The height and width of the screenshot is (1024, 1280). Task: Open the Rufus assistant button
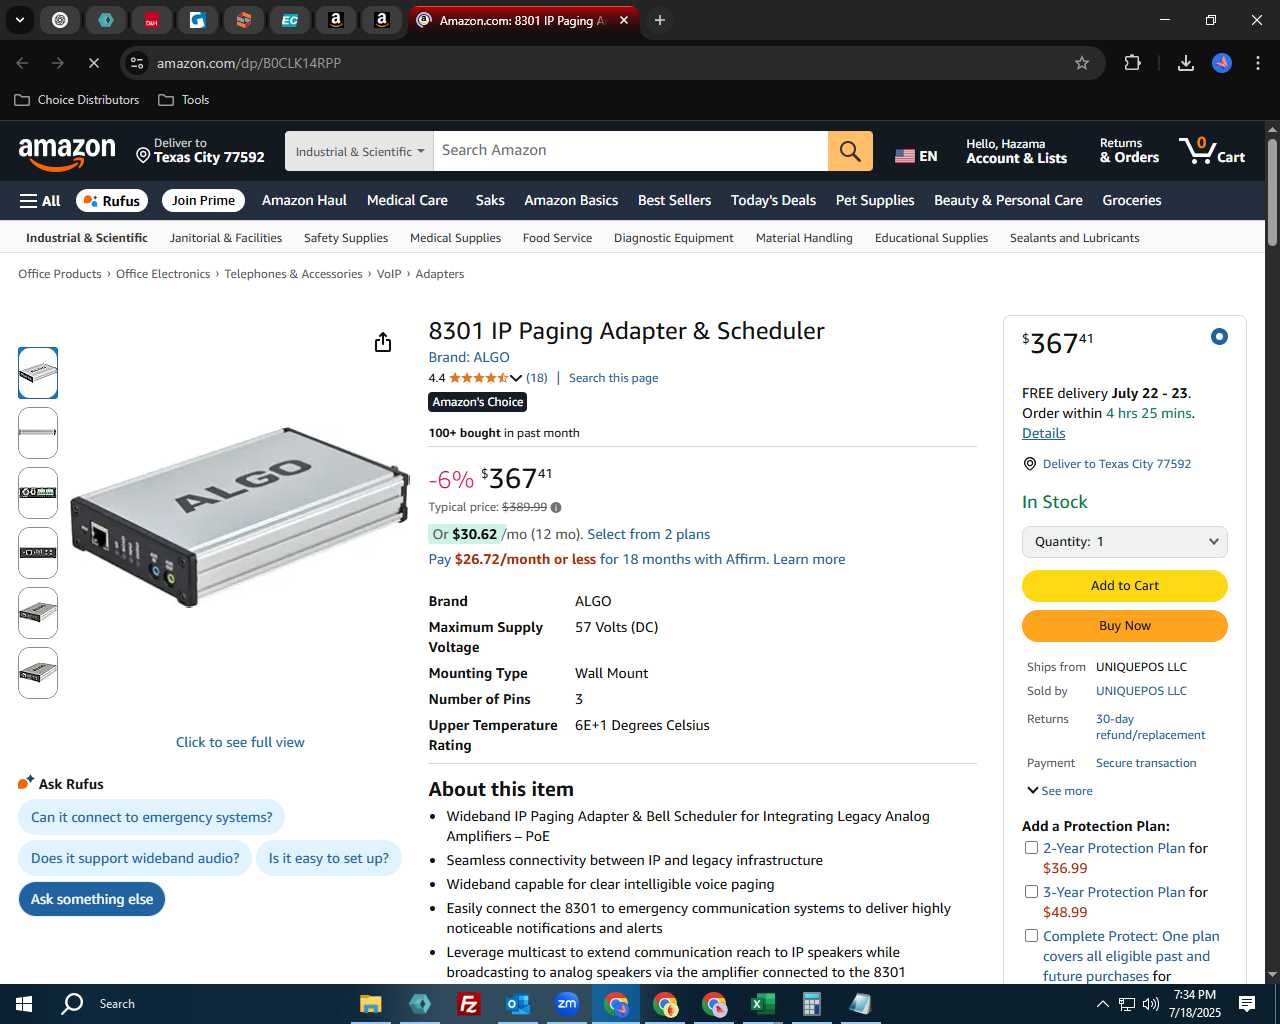click(110, 201)
